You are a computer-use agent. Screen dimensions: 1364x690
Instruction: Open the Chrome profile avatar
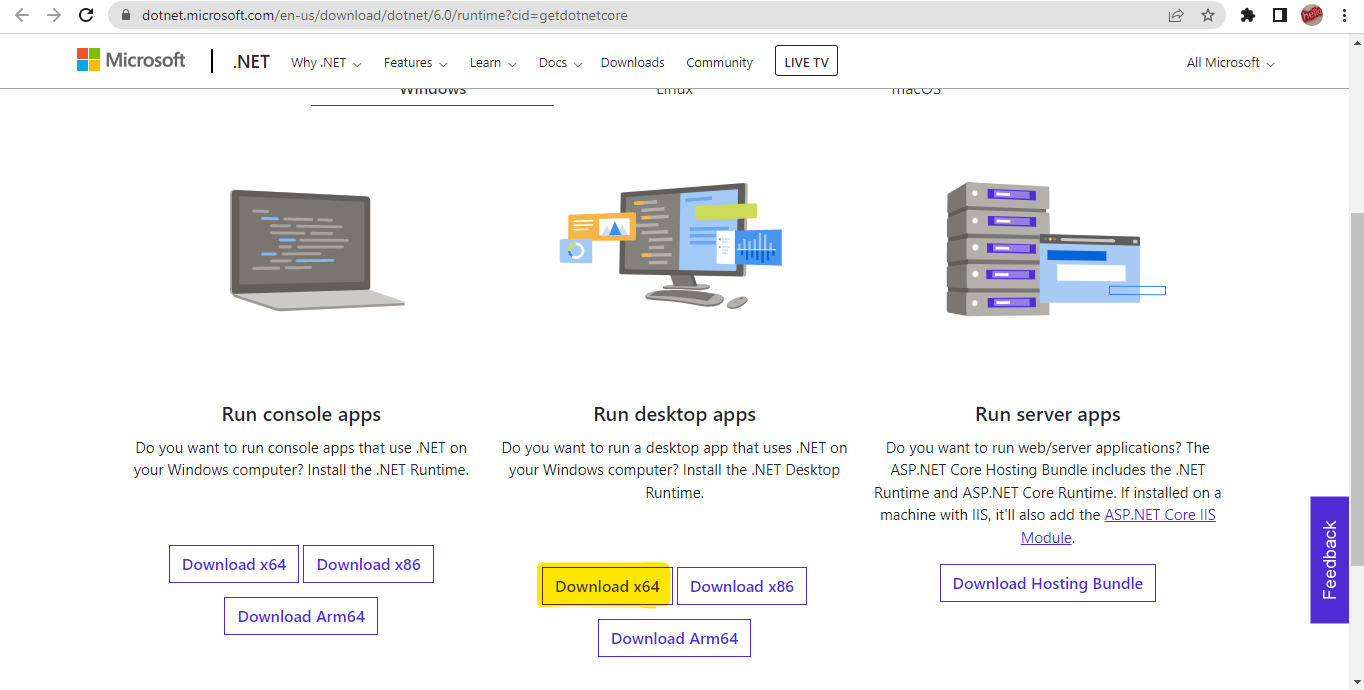coord(1311,15)
